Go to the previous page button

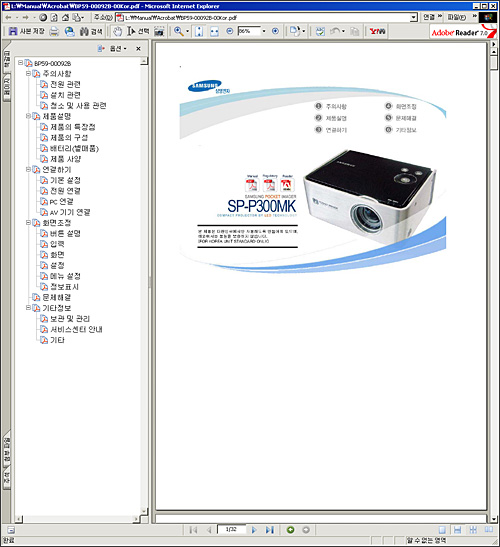pyautogui.click(x=209, y=530)
